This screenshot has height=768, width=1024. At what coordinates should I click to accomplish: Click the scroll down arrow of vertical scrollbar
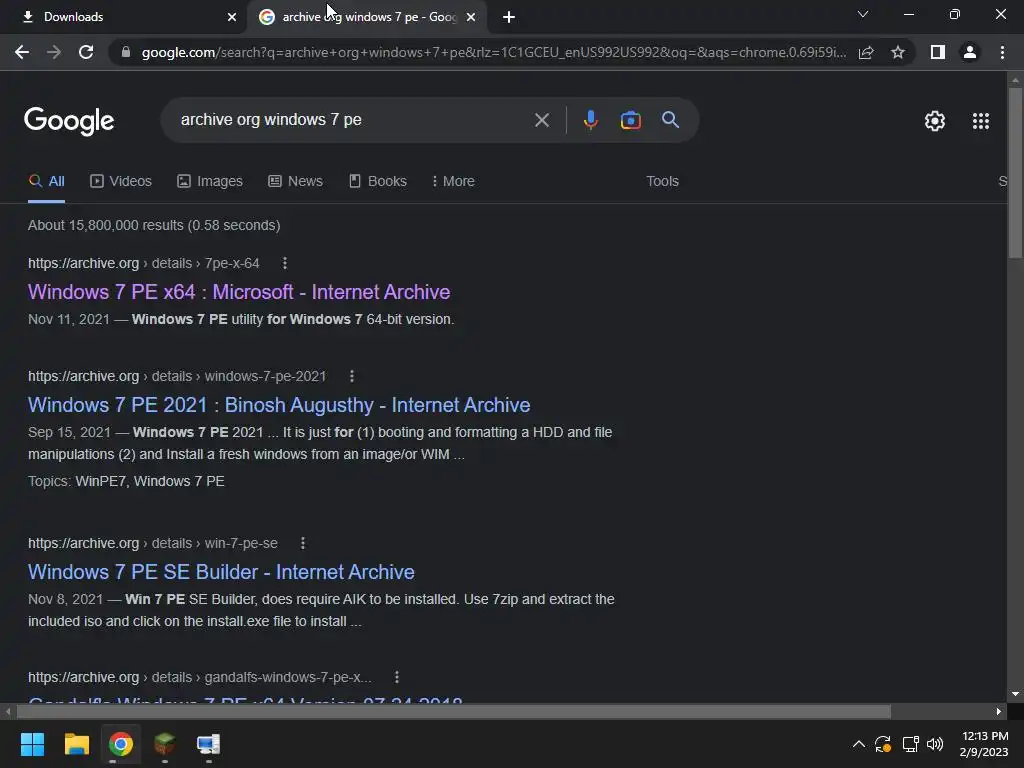[x=1014, y=694]
